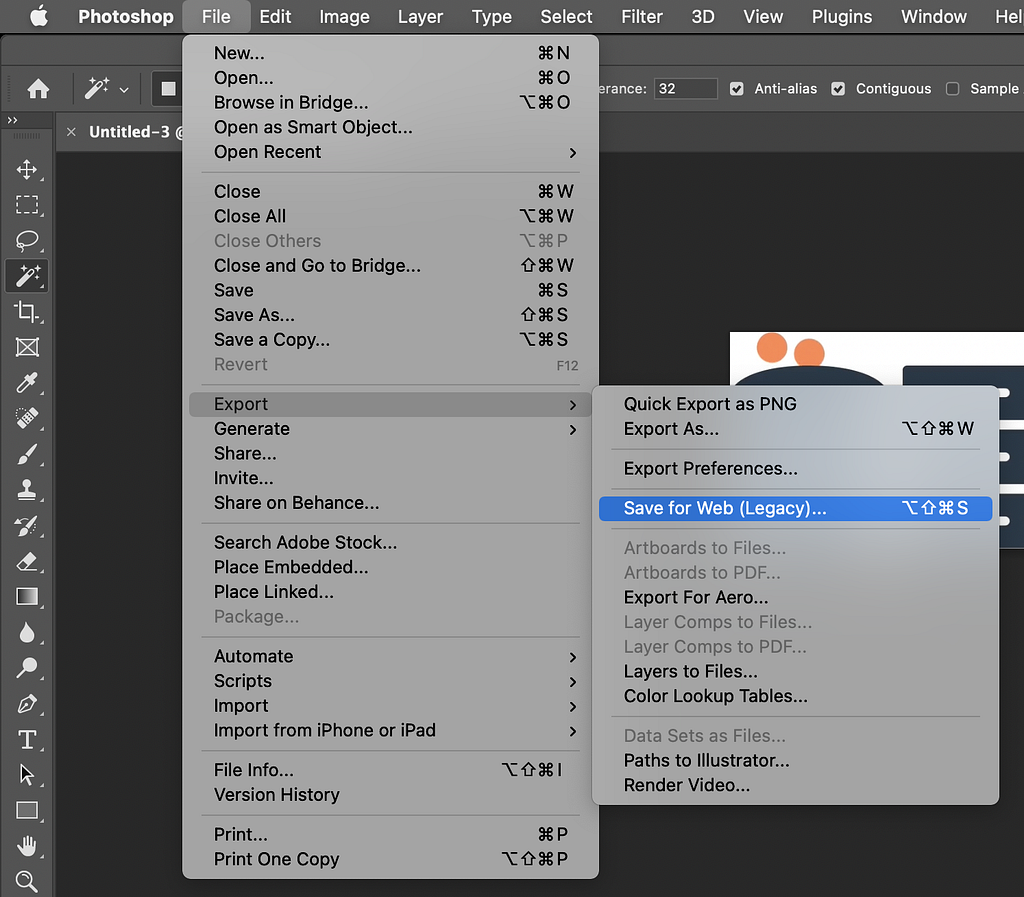
Task: Open the Image menu
Action: coord(344,16)
